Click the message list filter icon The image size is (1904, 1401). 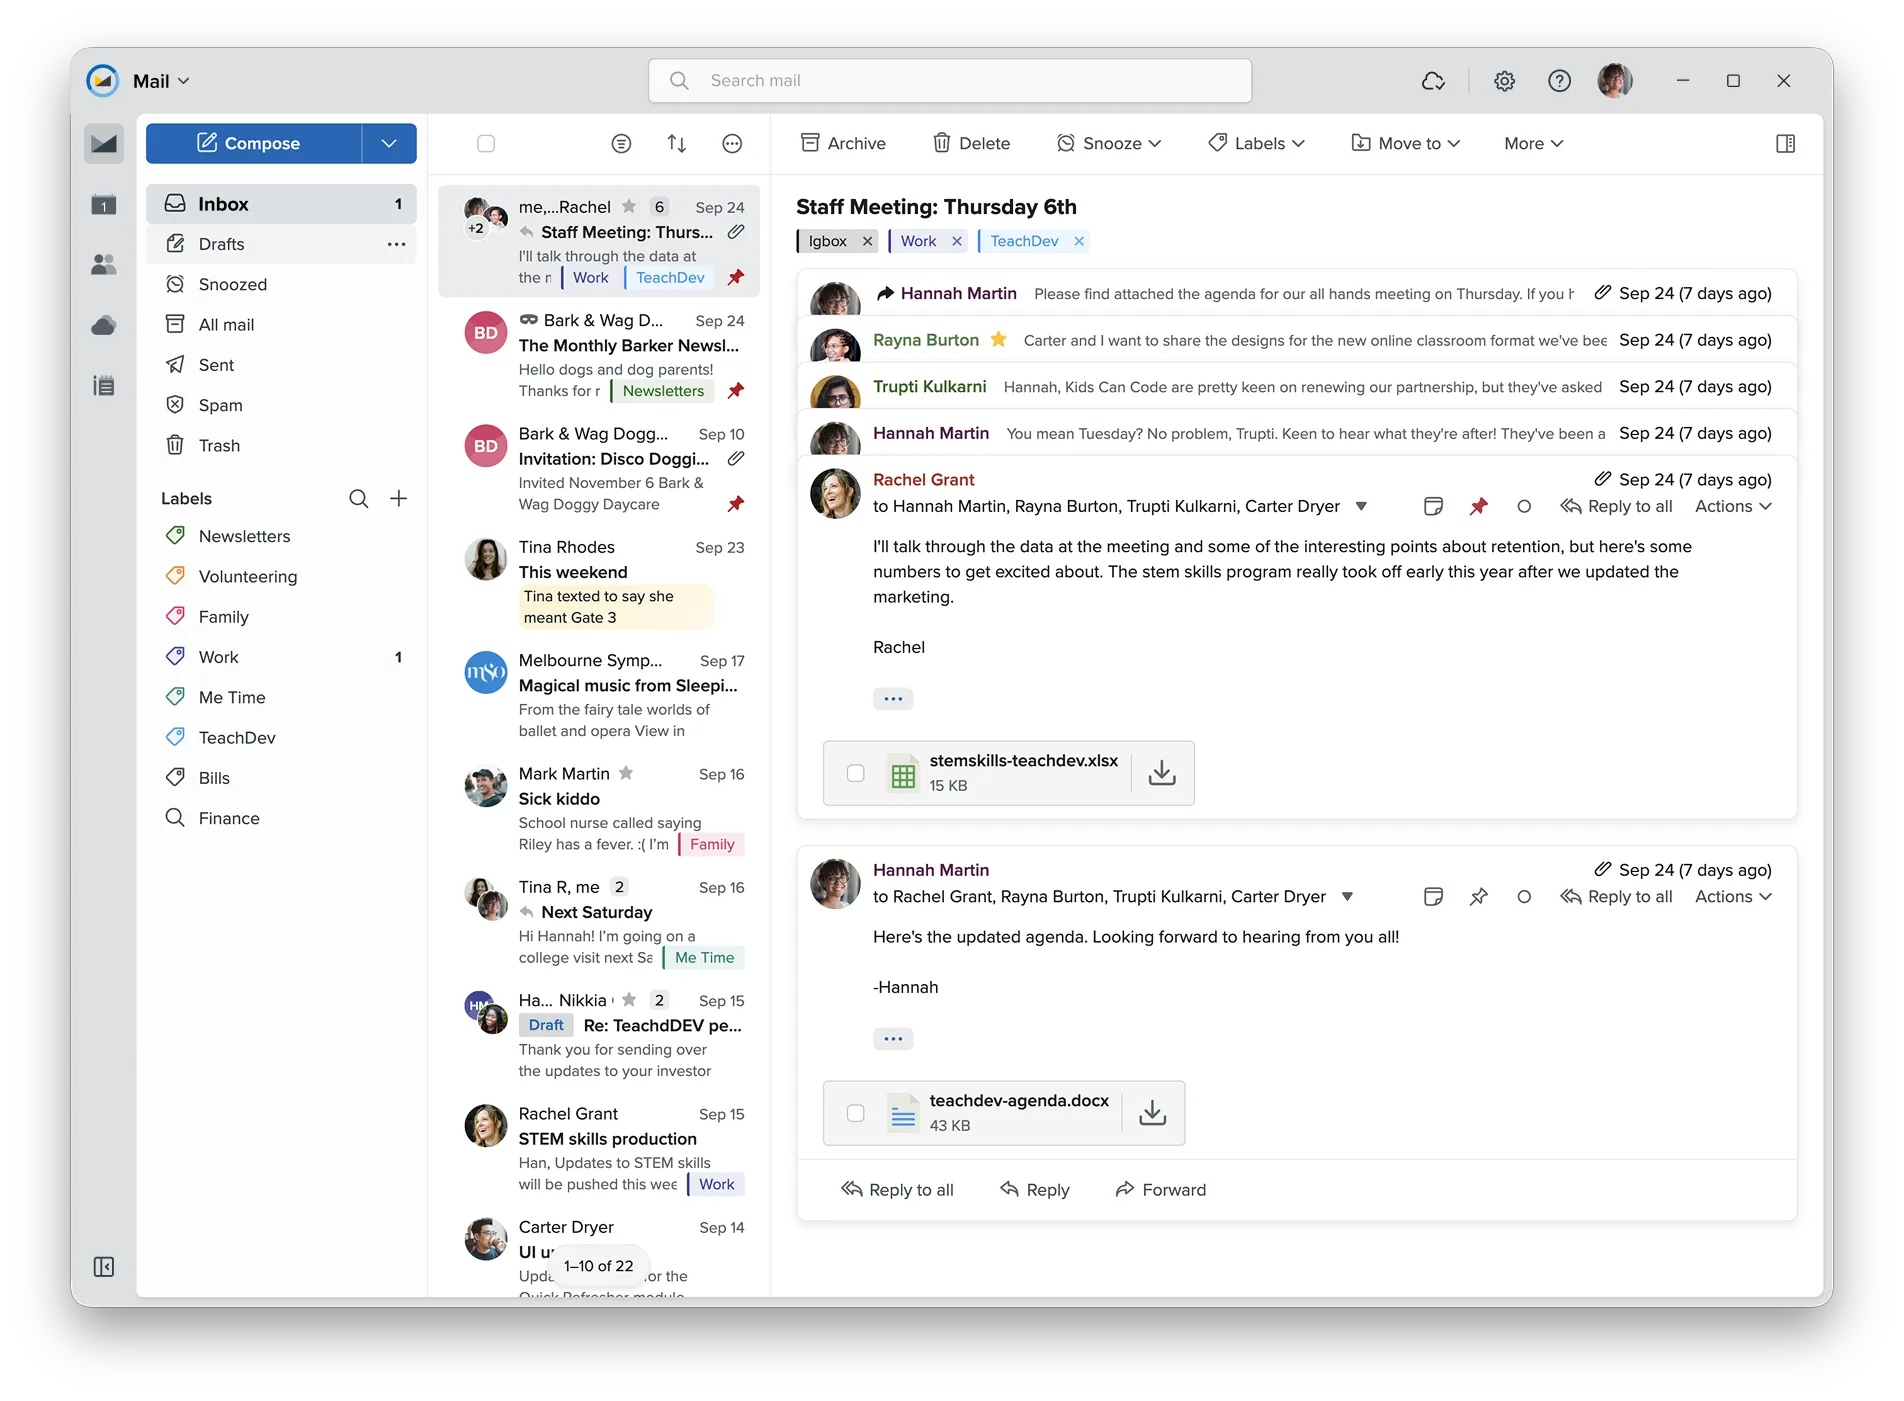621,144
